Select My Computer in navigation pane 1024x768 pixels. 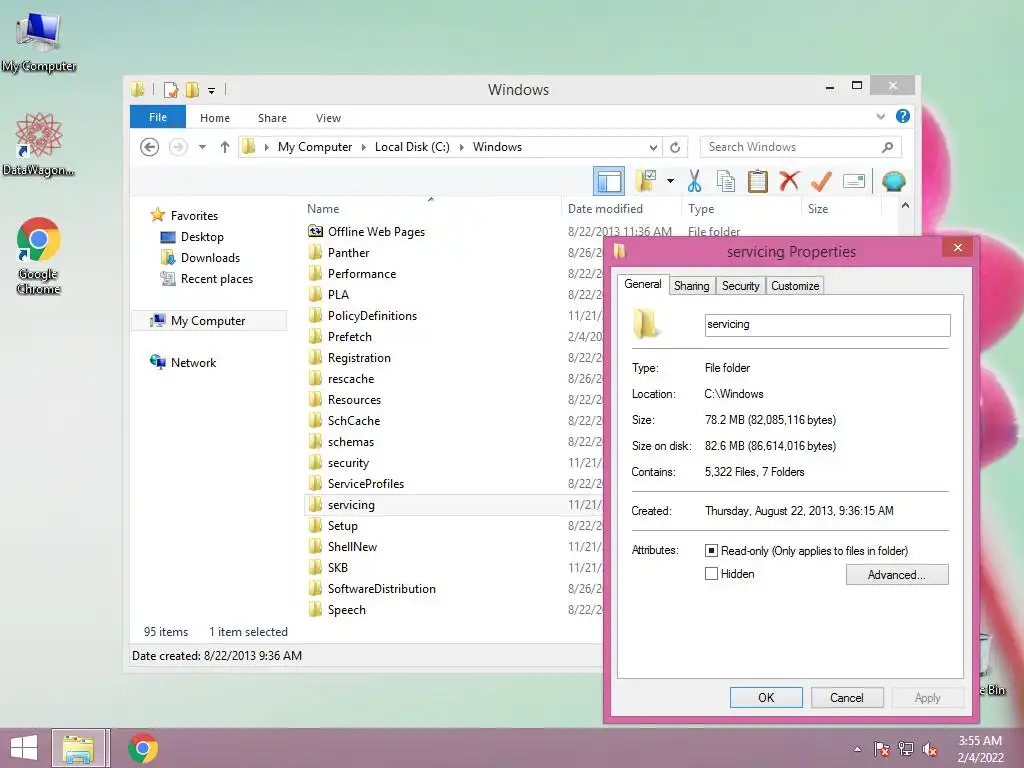point(208,321)
